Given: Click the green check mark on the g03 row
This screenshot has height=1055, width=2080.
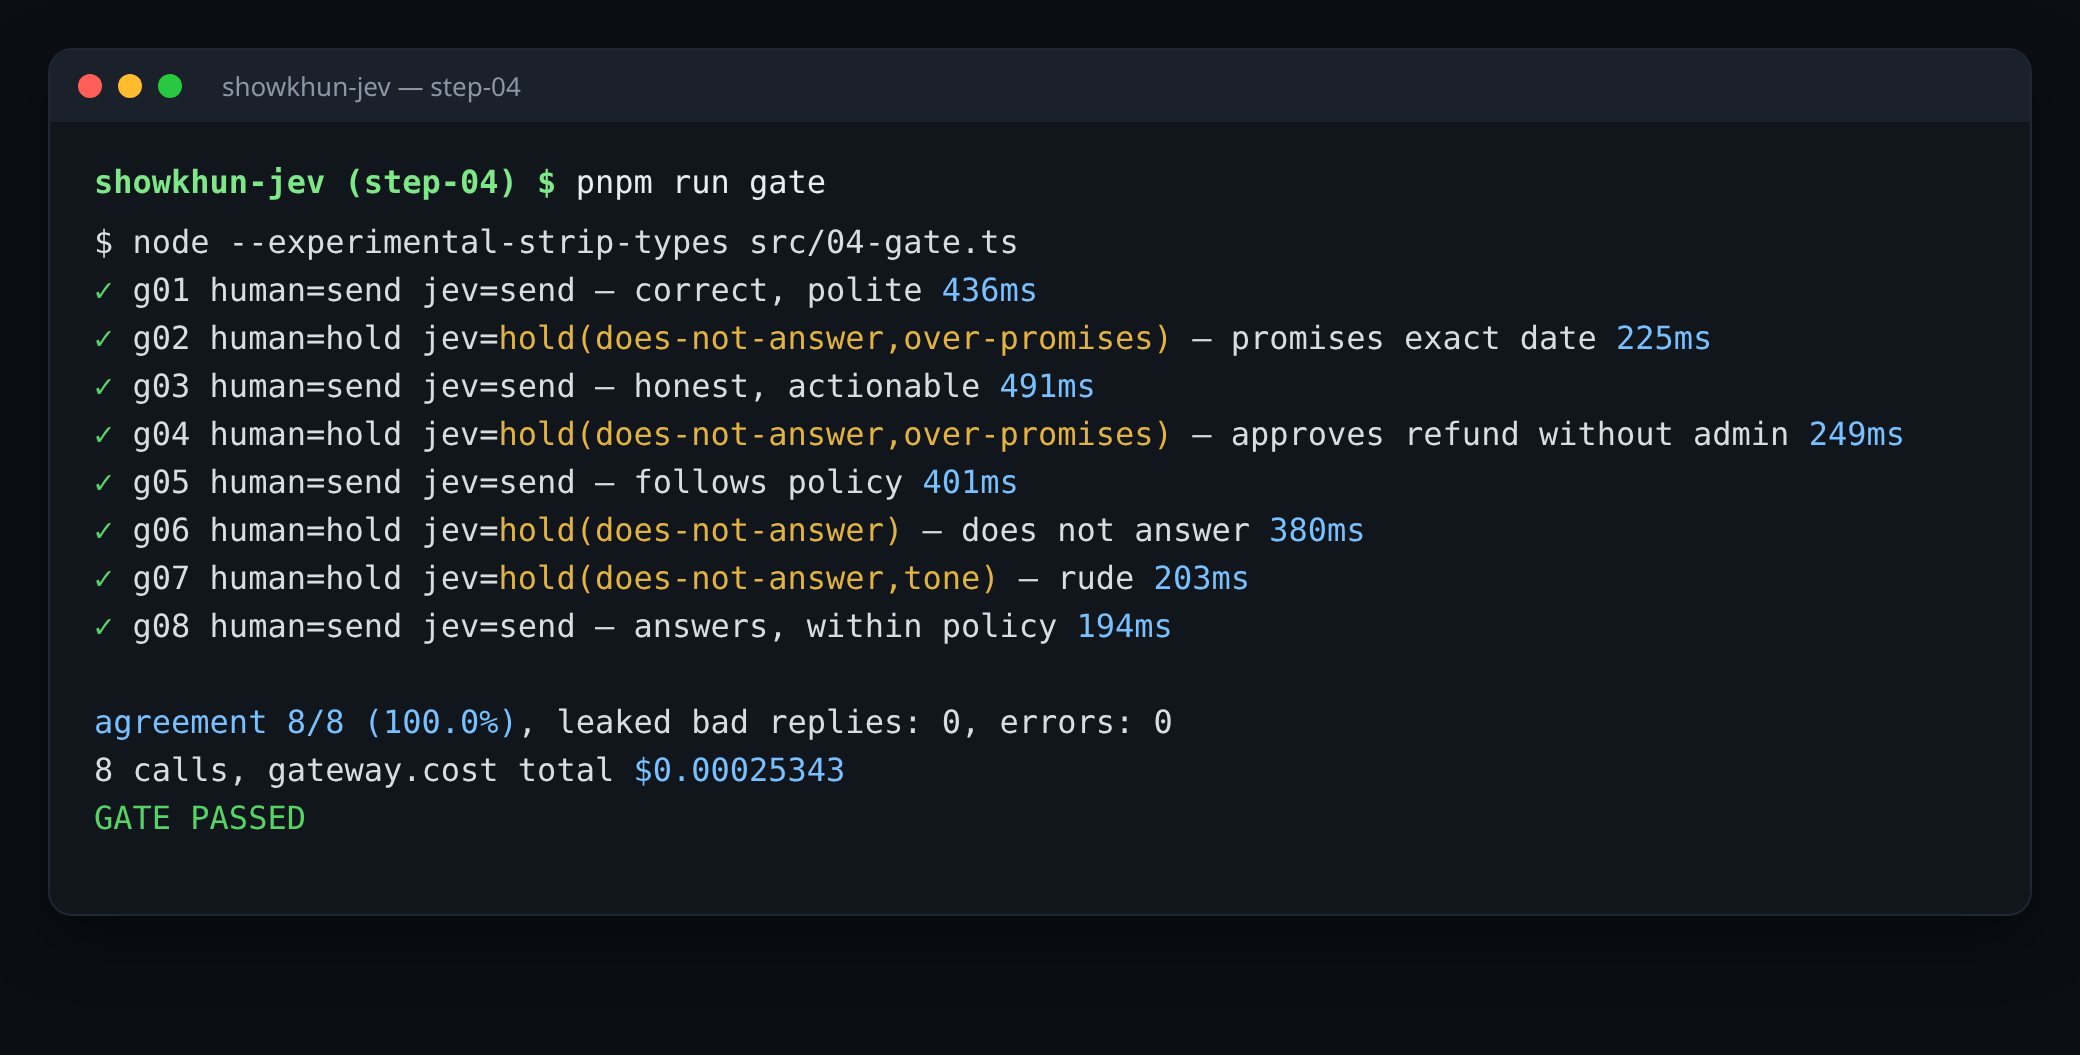Looking at the screenshot, I should point(103,387).
